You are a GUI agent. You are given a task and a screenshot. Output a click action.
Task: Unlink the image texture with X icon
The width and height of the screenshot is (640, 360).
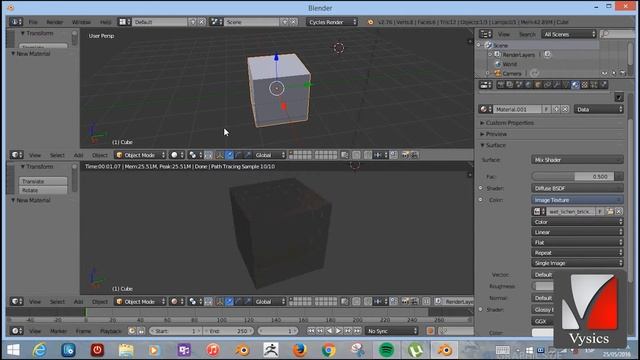pos(619,211)
